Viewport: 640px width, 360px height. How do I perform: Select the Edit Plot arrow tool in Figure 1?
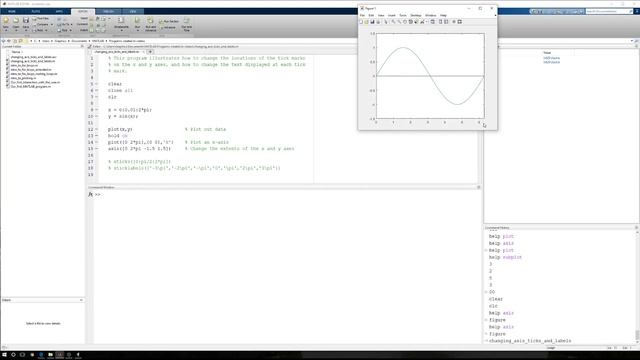click(386, 22)
